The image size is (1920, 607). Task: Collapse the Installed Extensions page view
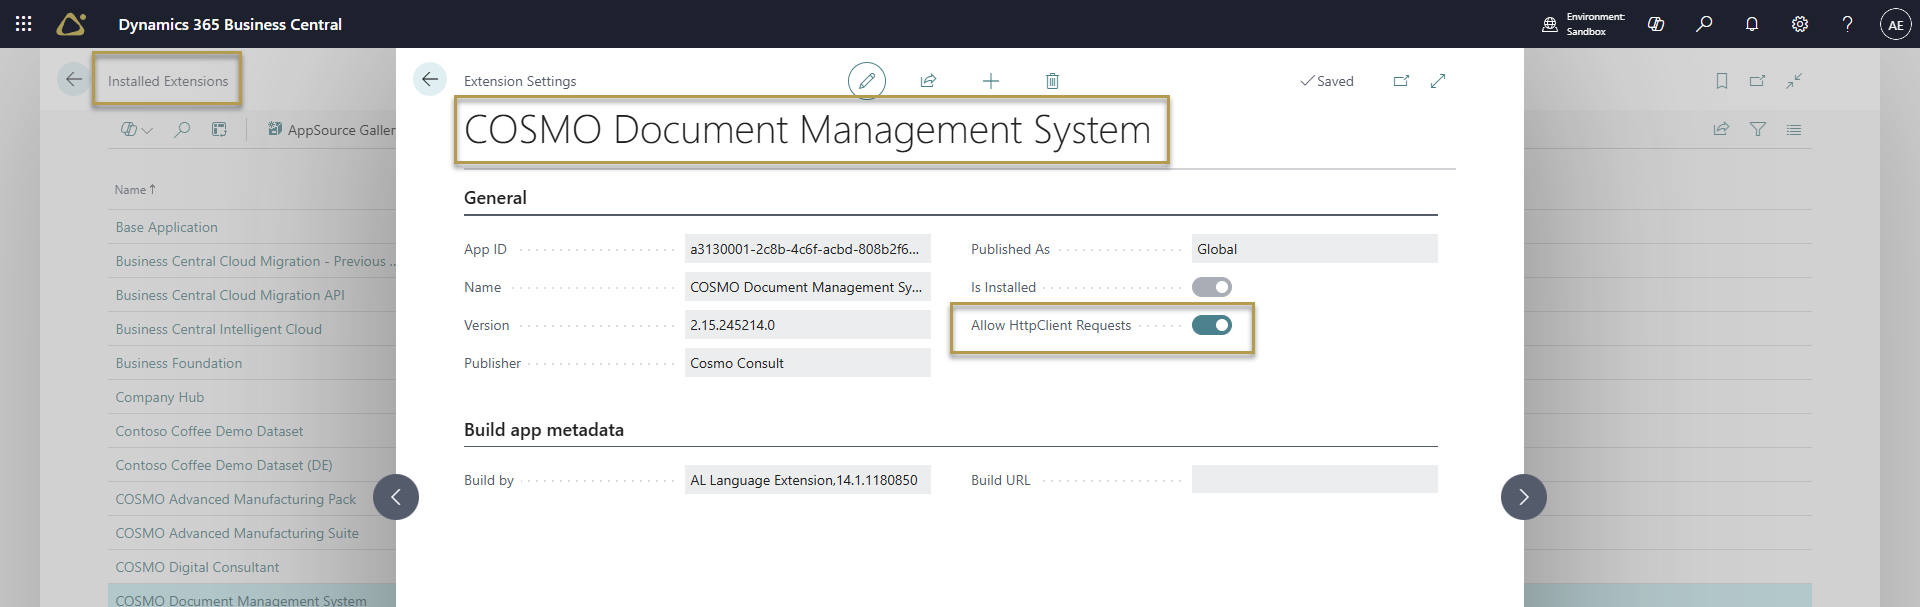(x=1794, y=81)
